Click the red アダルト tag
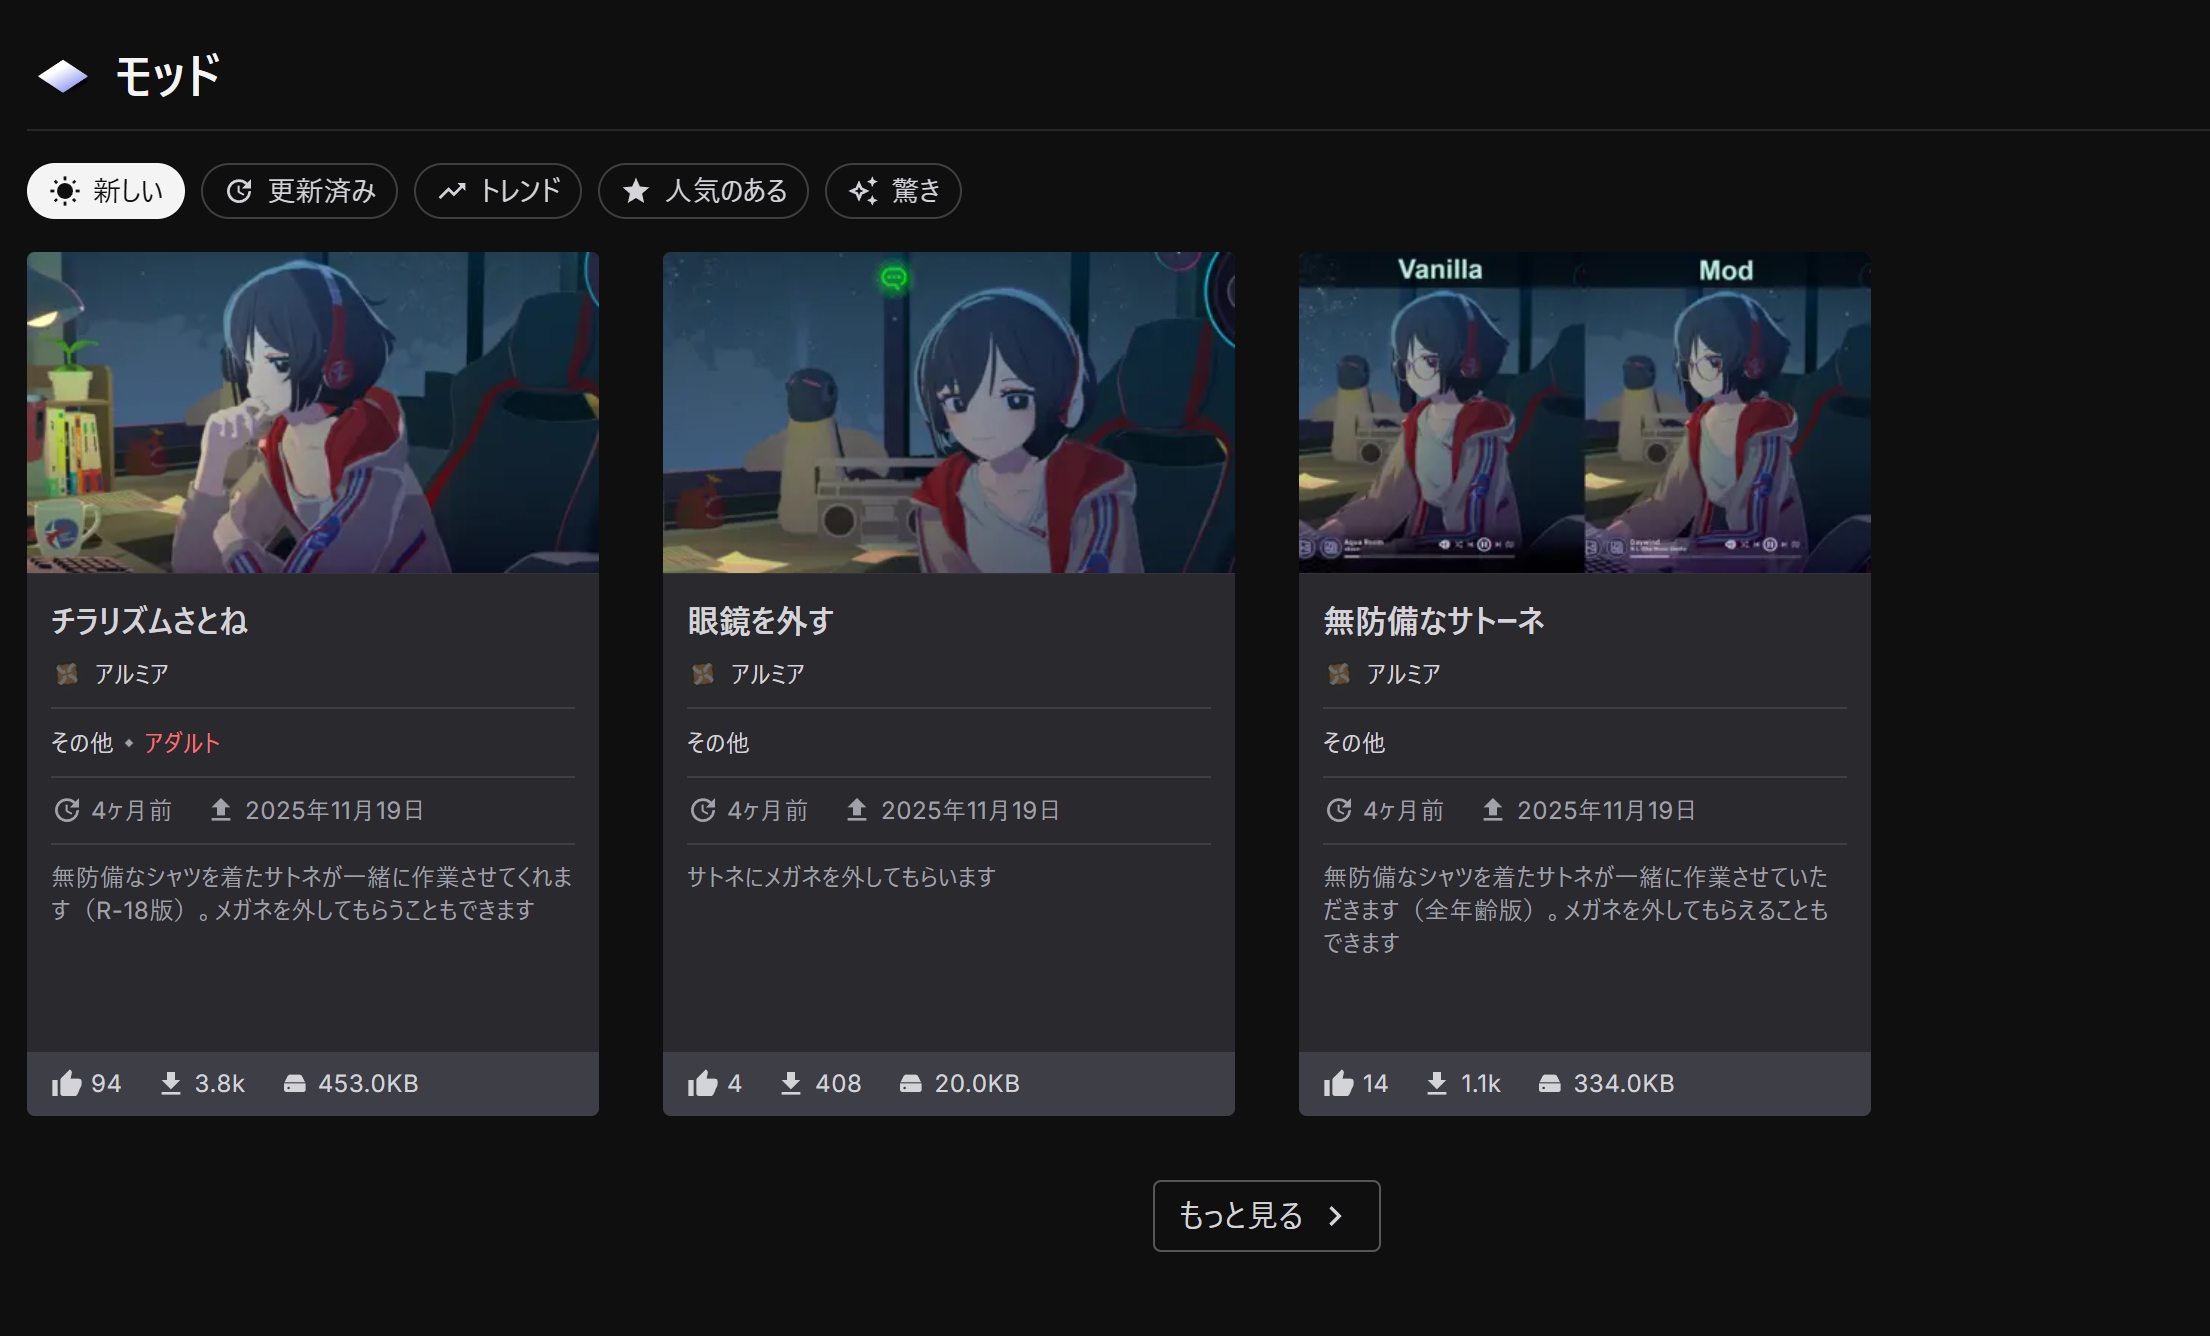The height and width of the screenshot is (1336, 2210). tap(181, 743)
